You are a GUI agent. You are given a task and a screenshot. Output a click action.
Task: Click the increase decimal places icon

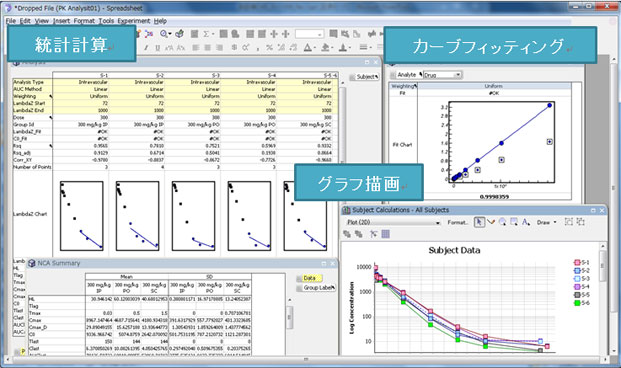[x=281, y=48]
